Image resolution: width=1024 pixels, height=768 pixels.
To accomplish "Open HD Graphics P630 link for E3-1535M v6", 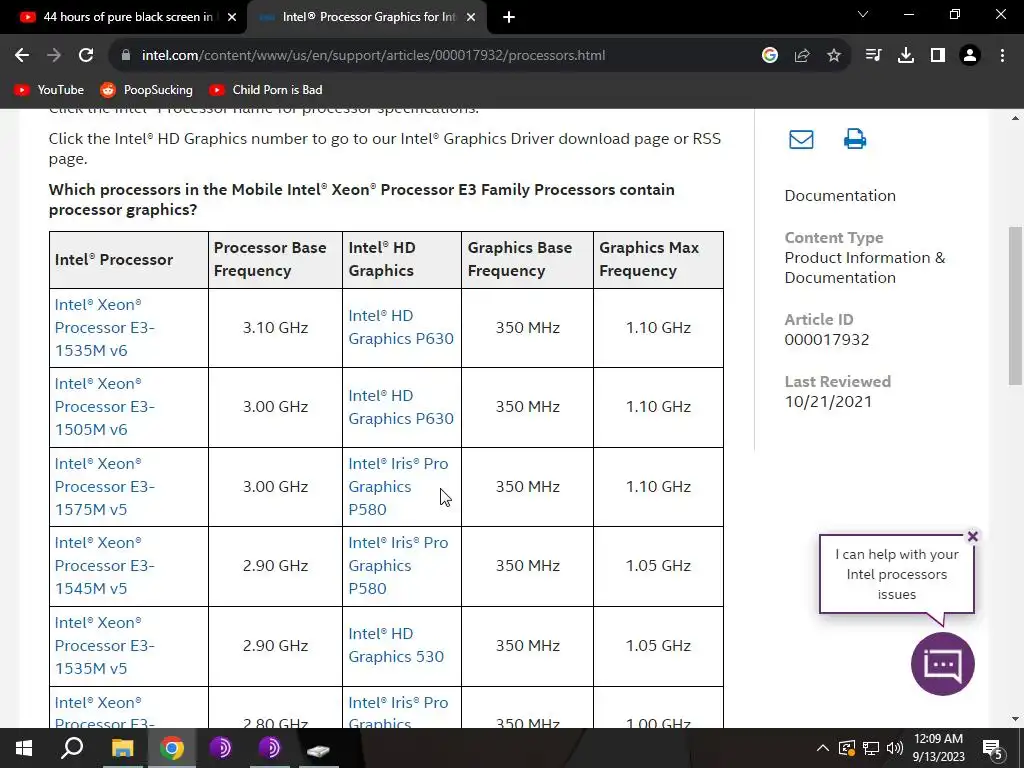I will tap(400, 327).
